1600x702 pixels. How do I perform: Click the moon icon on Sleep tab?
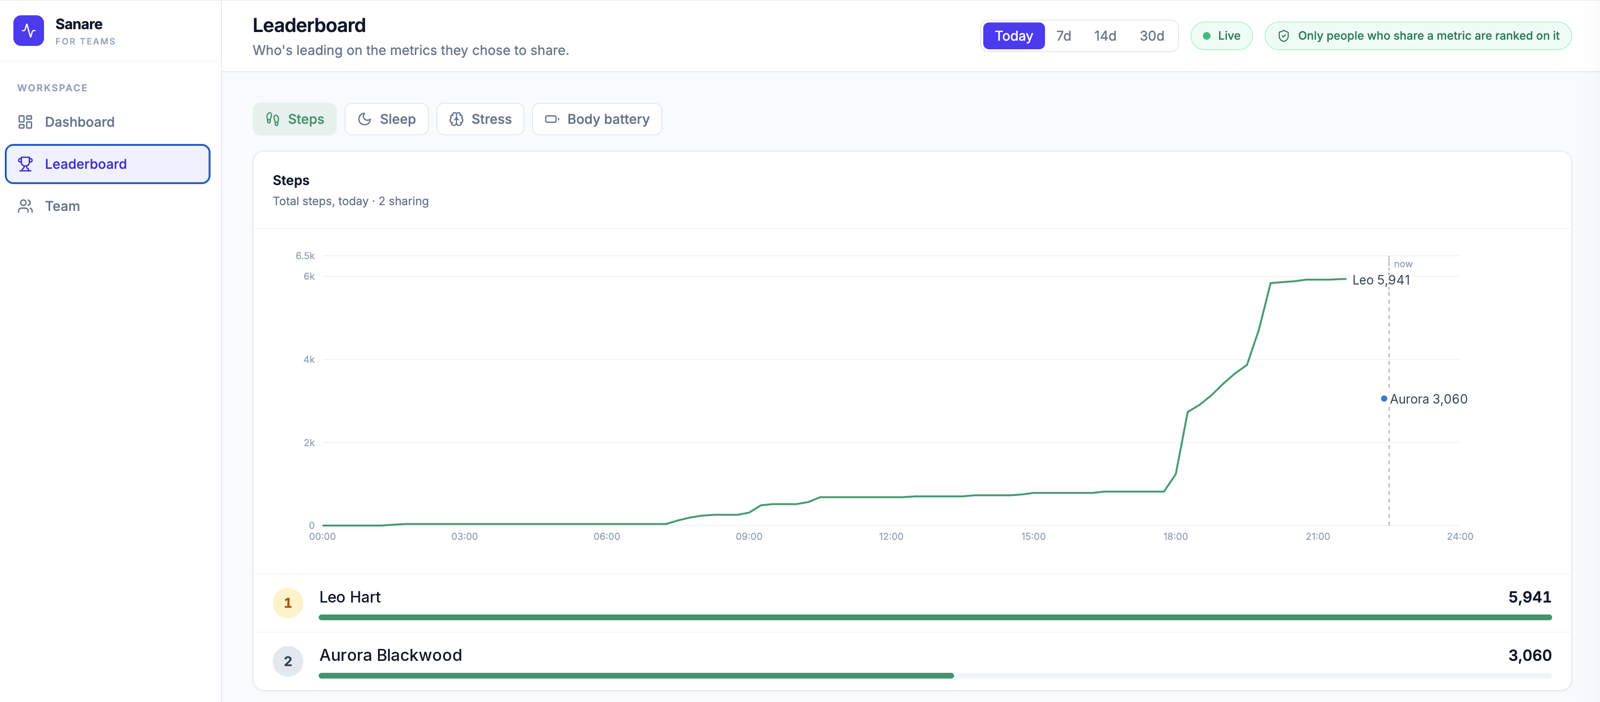(365, 119)
